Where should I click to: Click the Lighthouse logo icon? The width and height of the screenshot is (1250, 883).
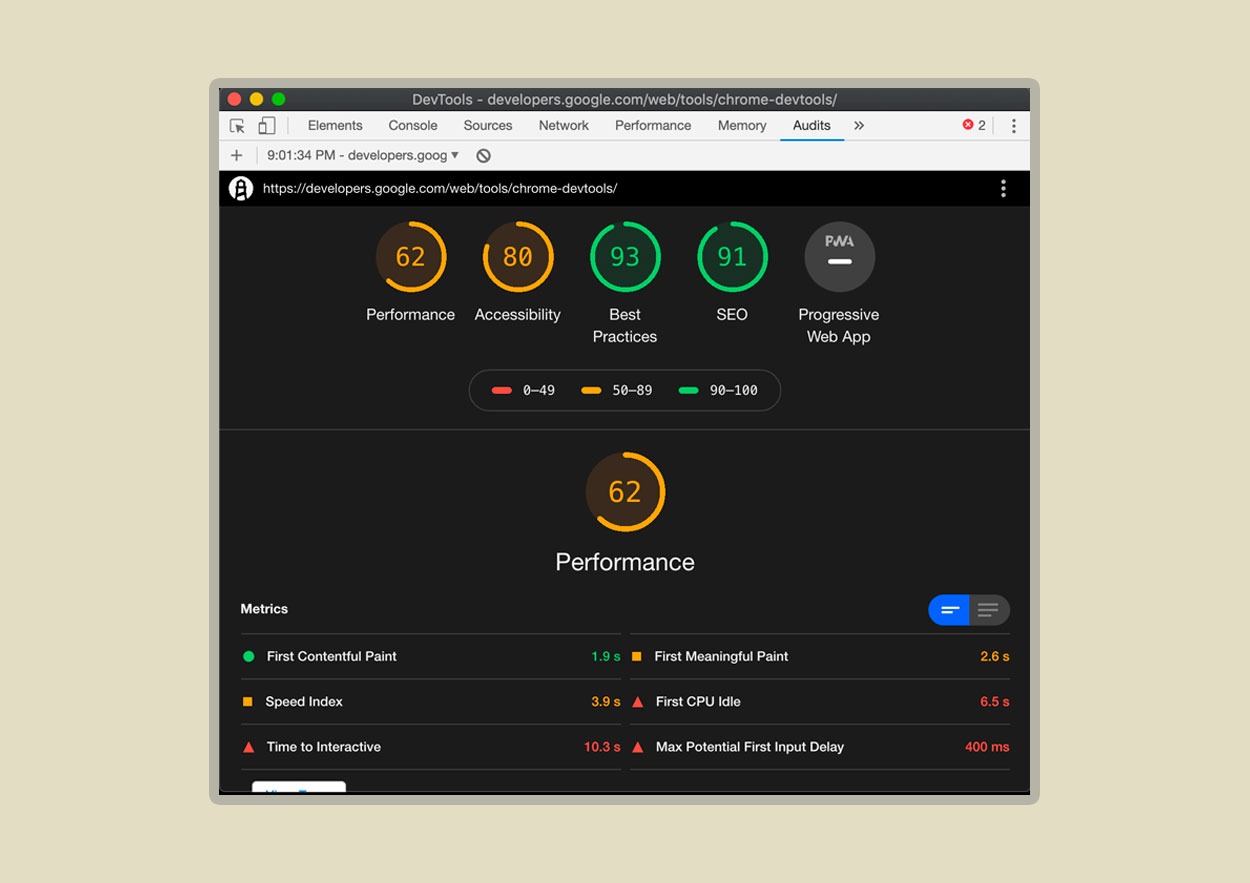pos(241,188)
